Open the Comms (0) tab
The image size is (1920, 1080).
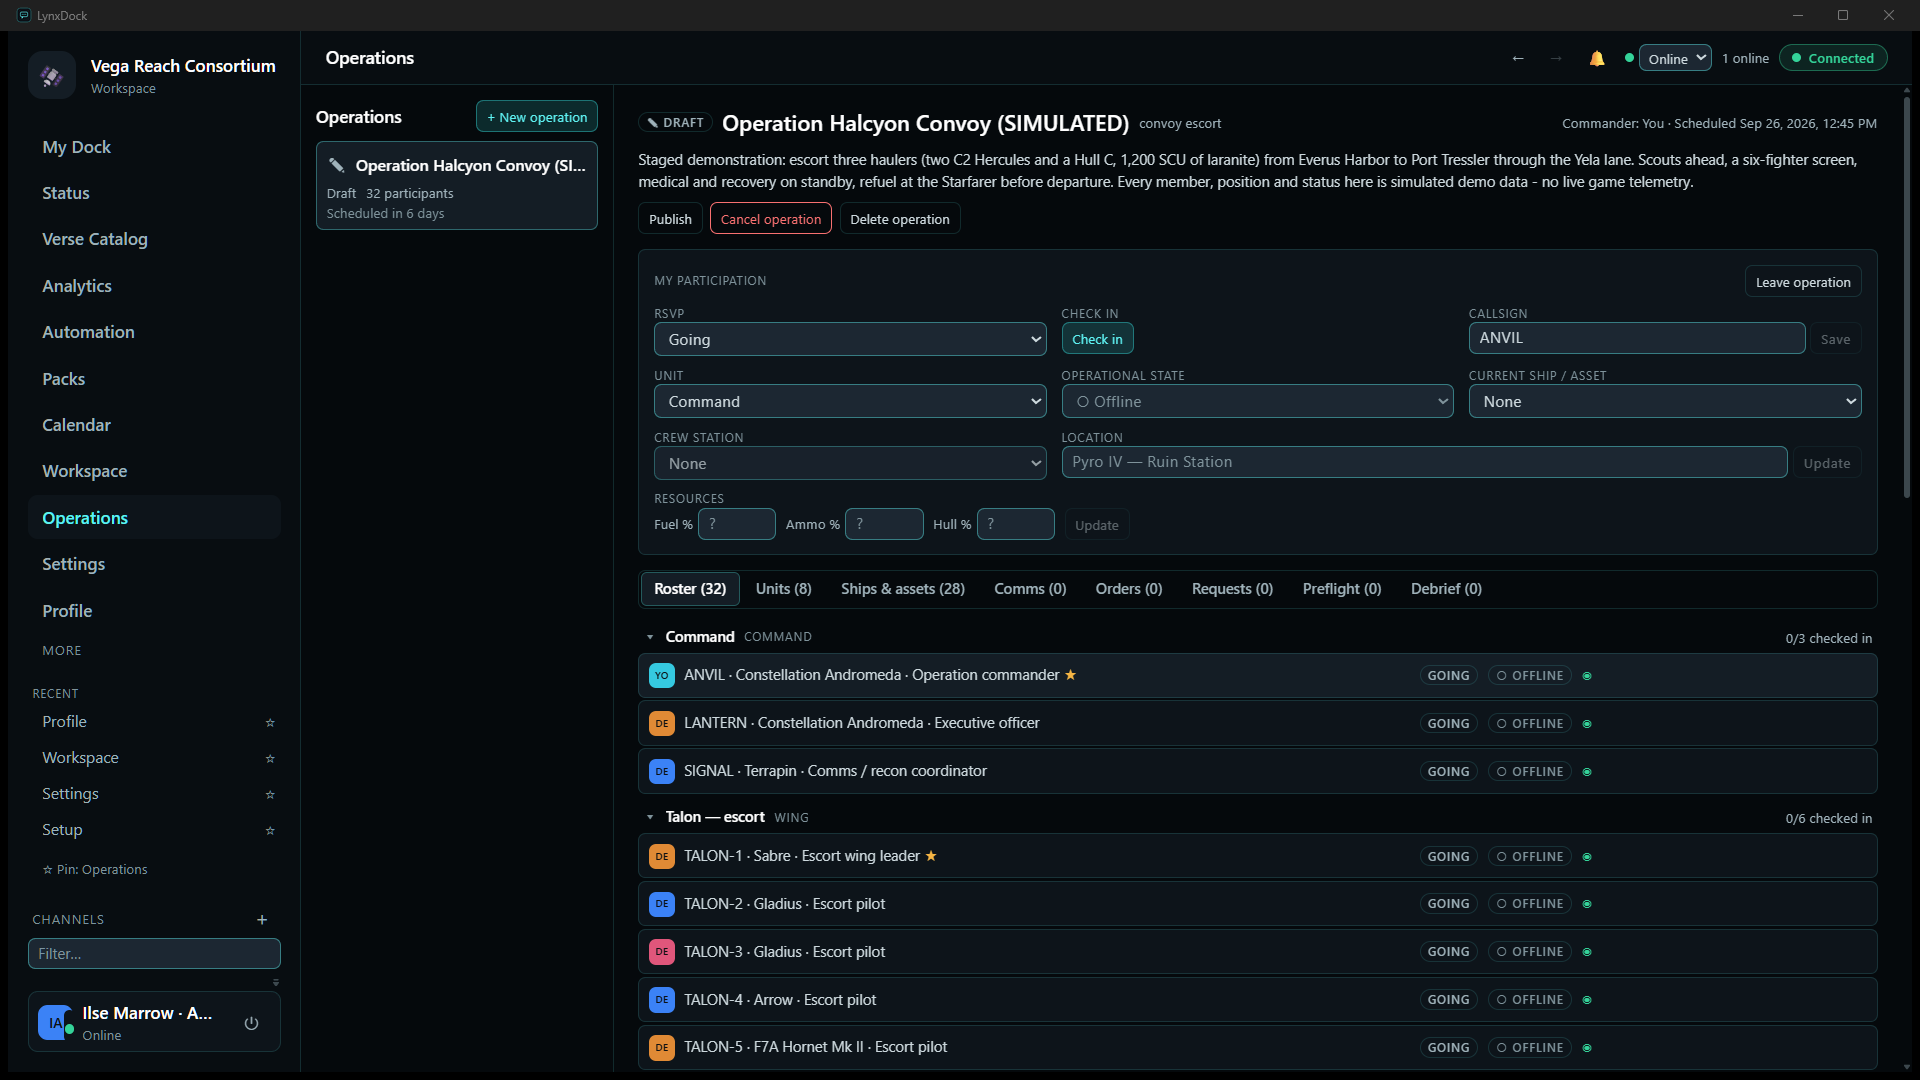pyautogui.click(x=1030, y=589)
